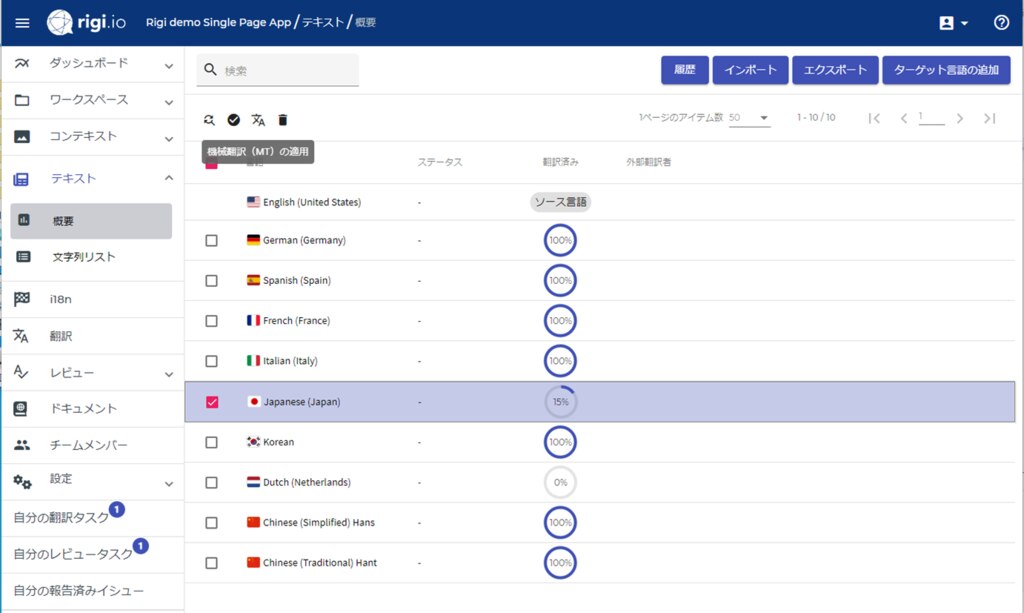
Task: Uncheck the Japanese (Japan) checkbox
Action: coord(211,402)
